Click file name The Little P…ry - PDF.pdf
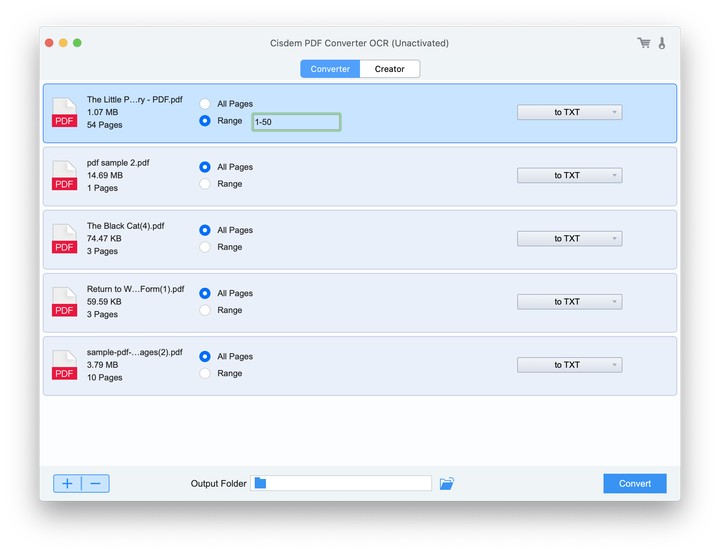720x553 pixels. (x=135, y=100)
